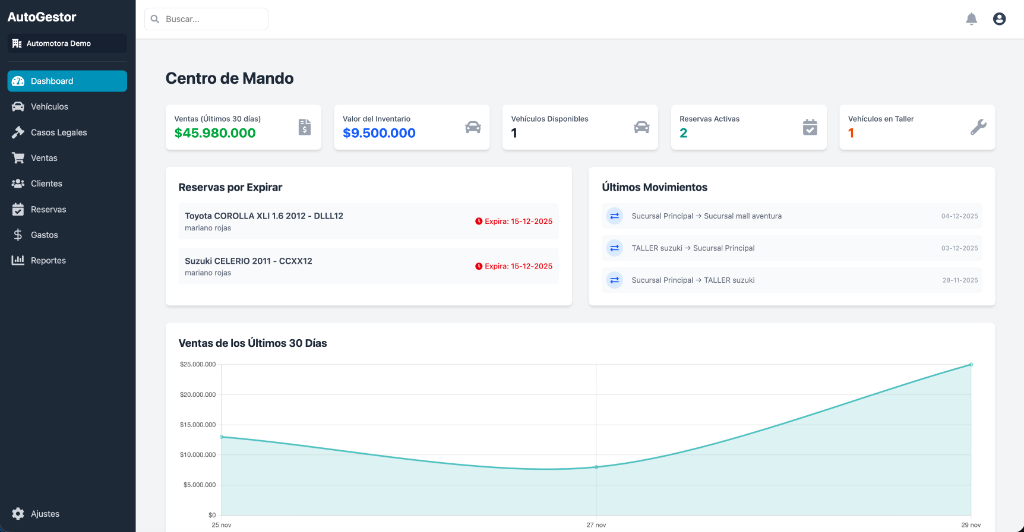Click the car icon in Vehículos Disponibles card
Image resolution: width=1024 pixels, height=532 pixels.
tap(642, 127)
